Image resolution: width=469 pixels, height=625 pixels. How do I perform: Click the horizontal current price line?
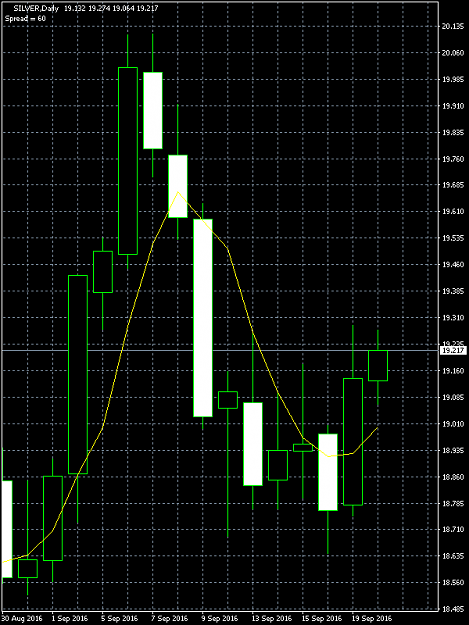pos(219,350)
